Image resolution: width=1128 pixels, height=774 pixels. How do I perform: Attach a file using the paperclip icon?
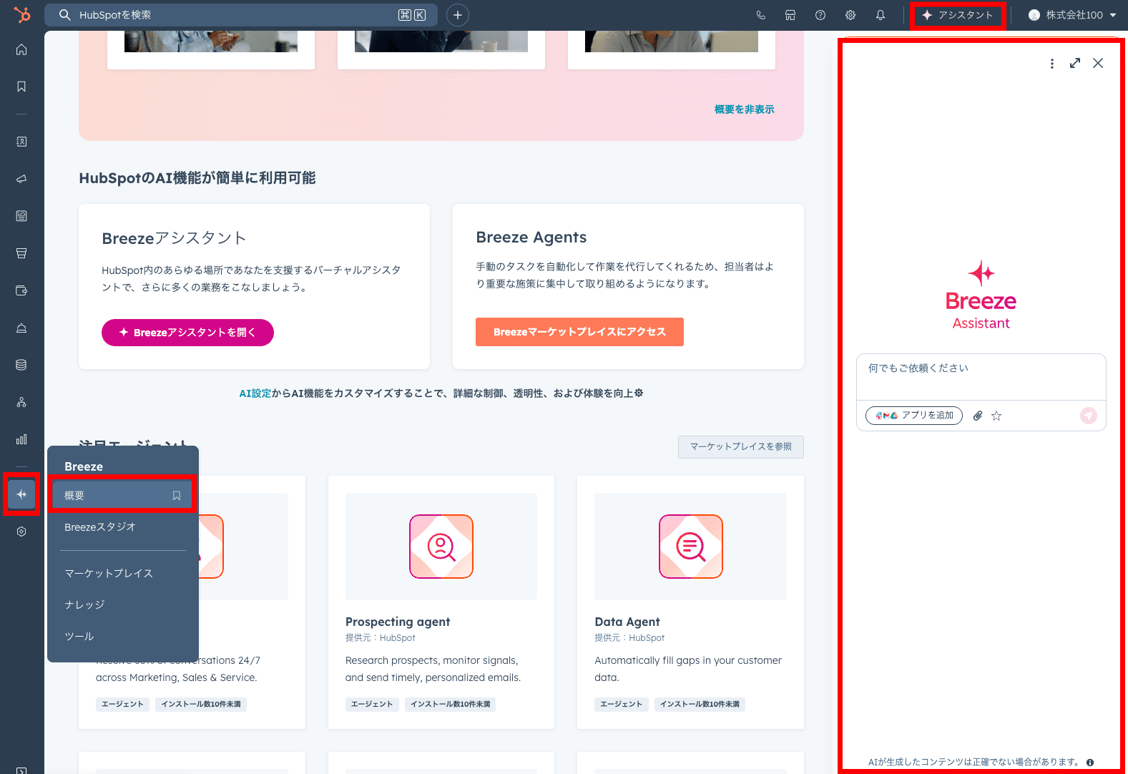point(977,415)
